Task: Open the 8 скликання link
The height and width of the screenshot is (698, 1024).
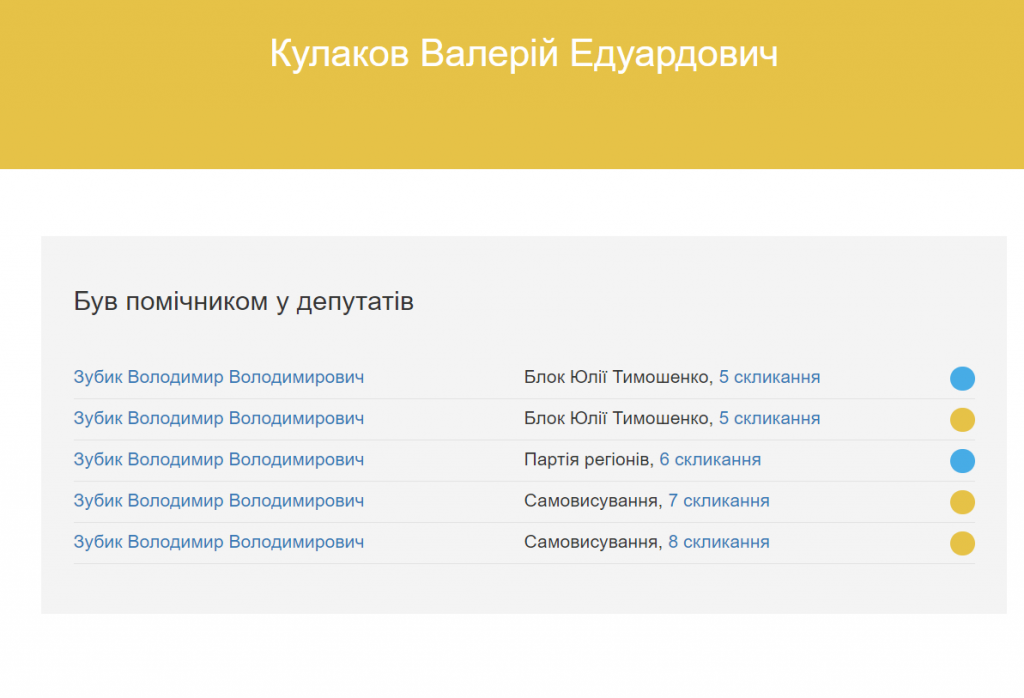Action: pyautogui.click(x=718, y=542)
